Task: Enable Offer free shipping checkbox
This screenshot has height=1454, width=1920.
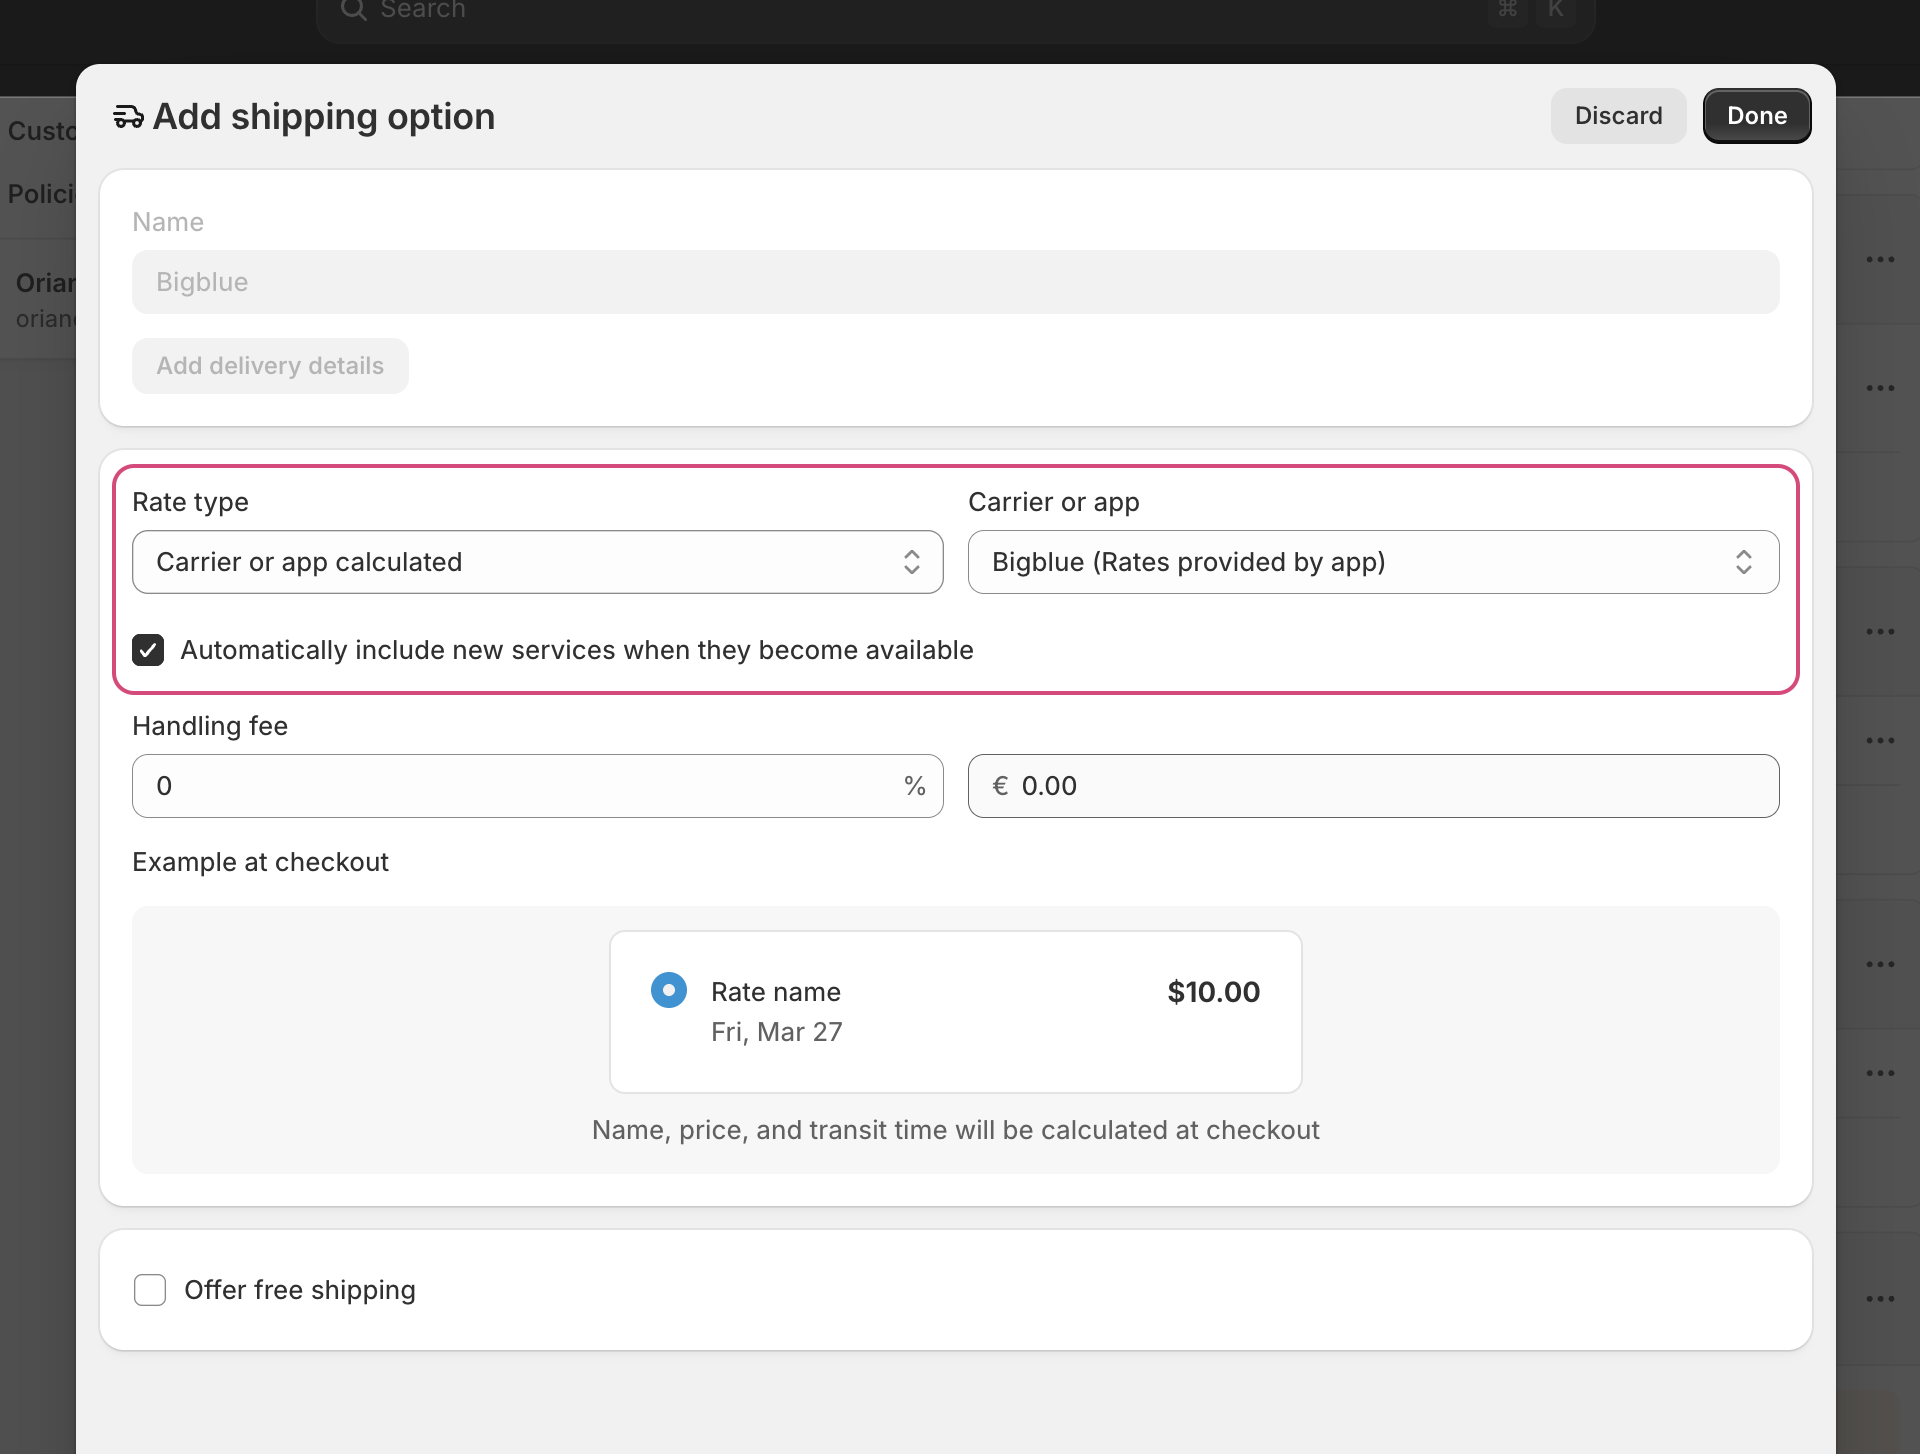Action: (x=150, y=1290)
